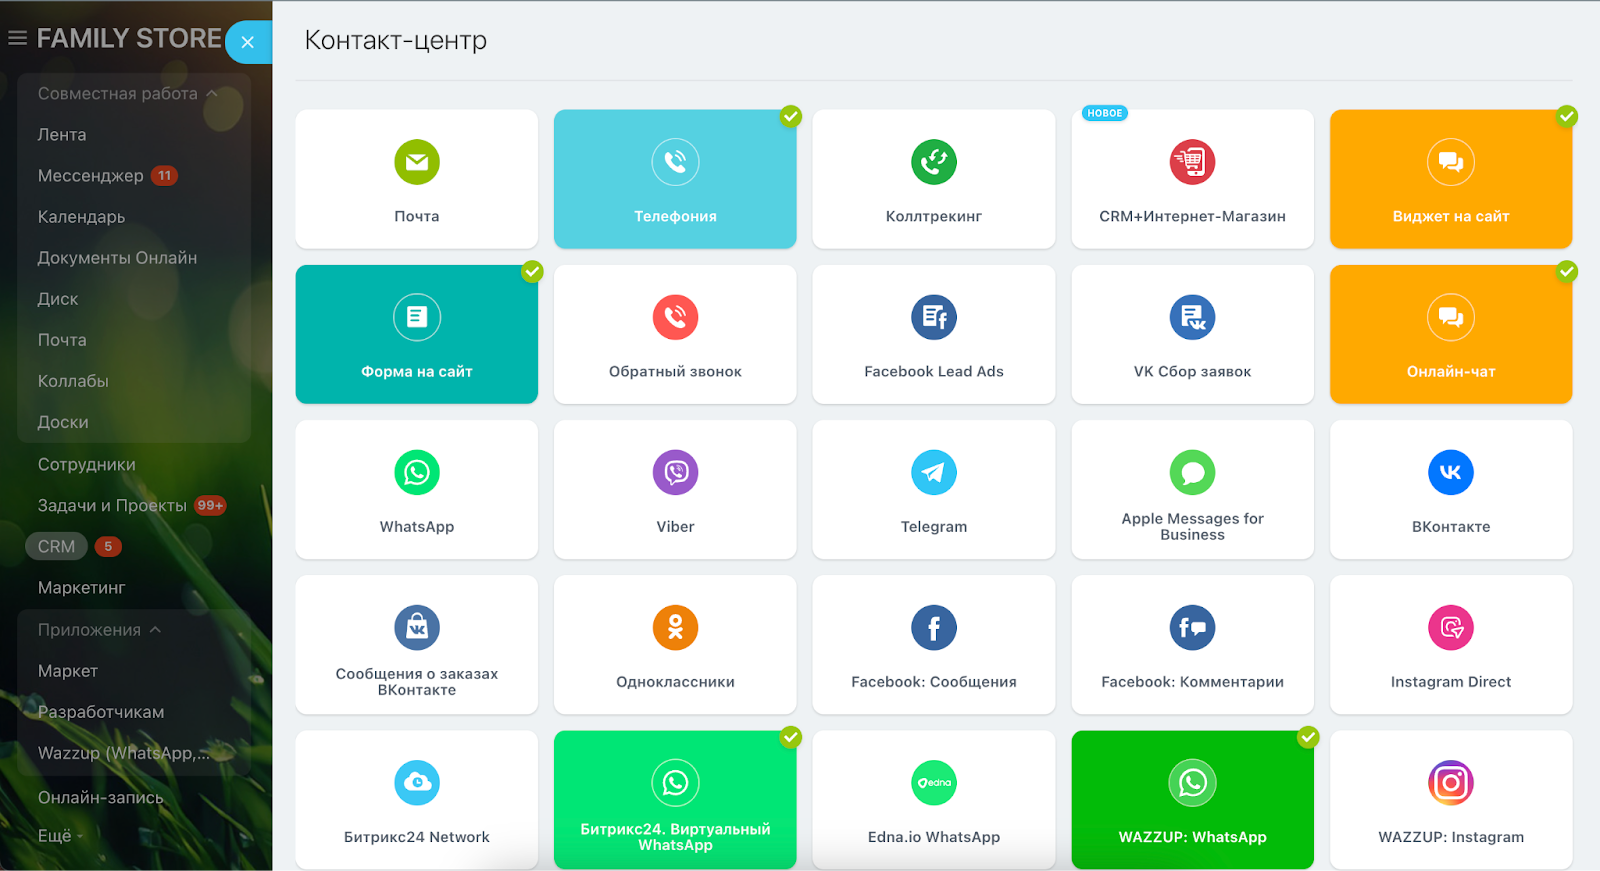Click the Одноклассники orange icon
Image resolution: width=1600 pixels, height=871 pixels.
tap(675, 628)
